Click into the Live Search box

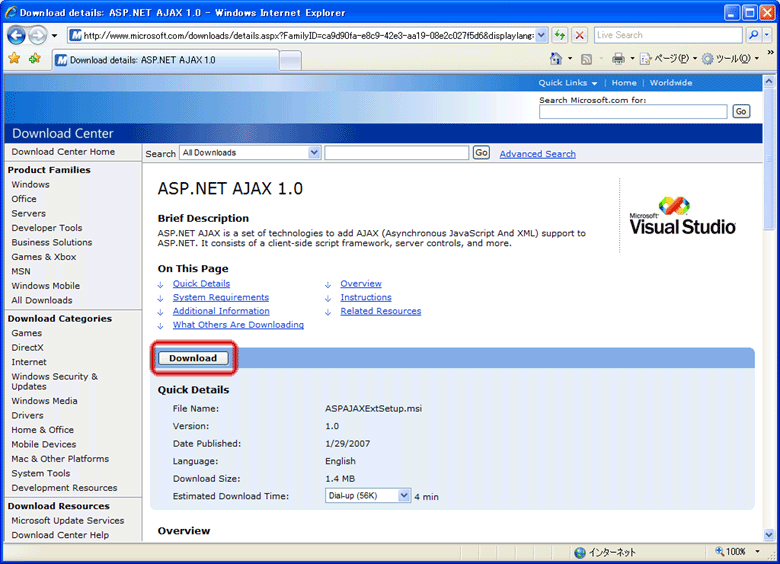tap(668, 35)
